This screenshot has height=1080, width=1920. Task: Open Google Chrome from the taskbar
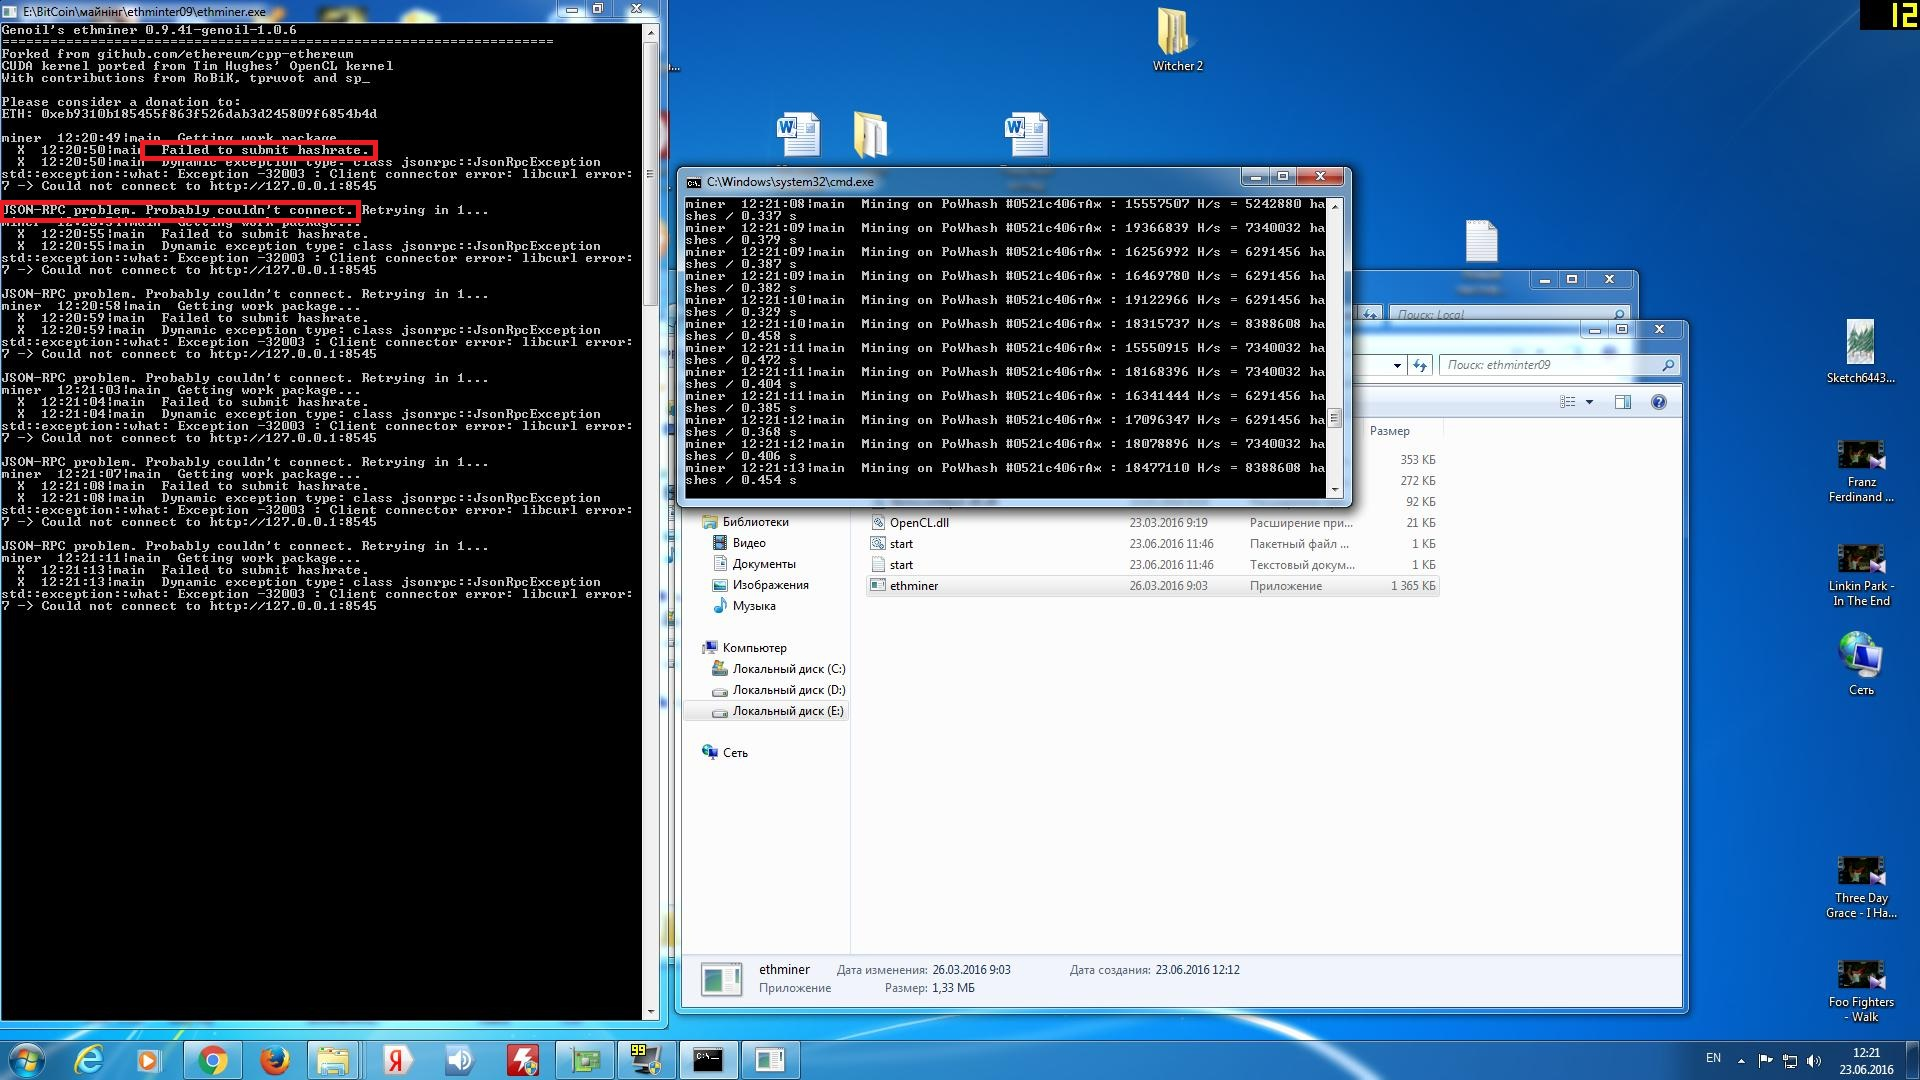click(212, 1060)
